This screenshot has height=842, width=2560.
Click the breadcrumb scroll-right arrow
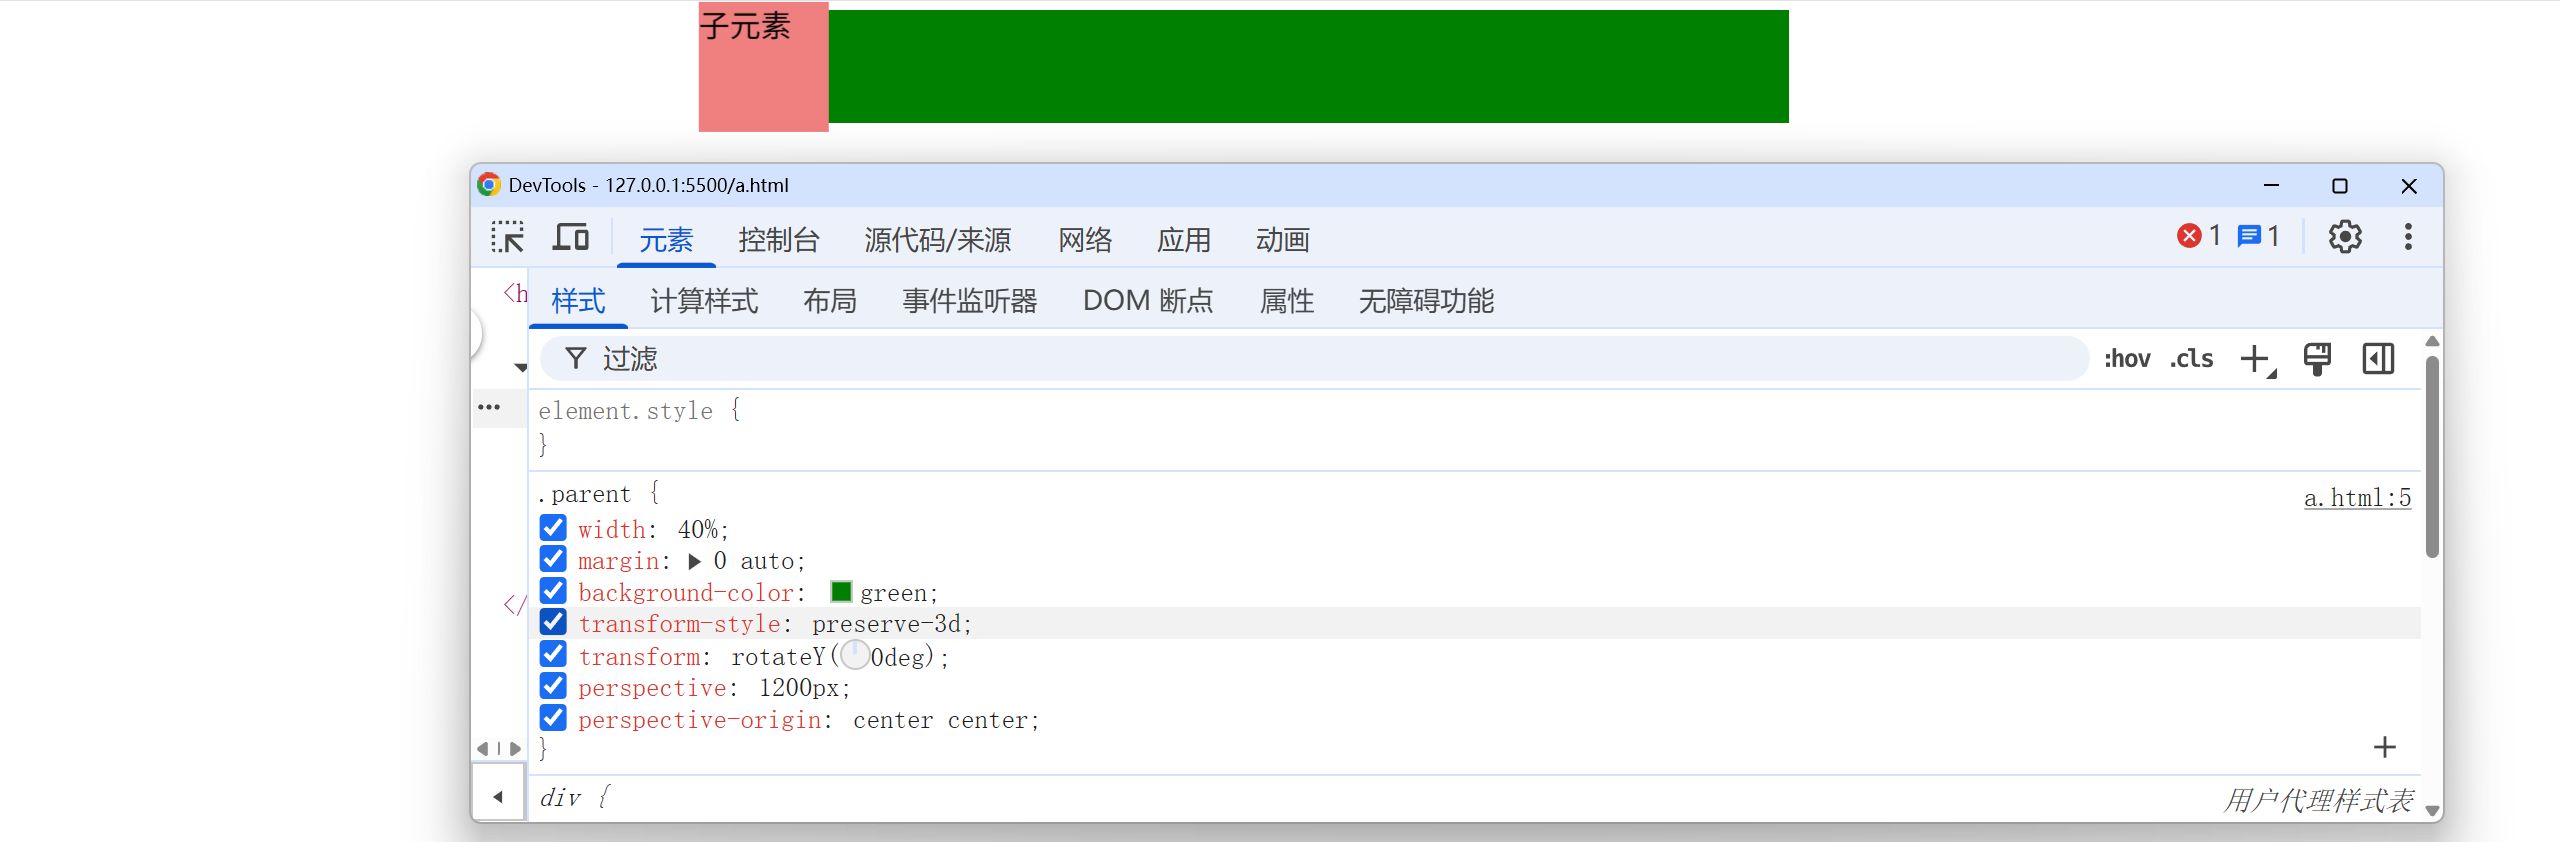pos(515,748)
